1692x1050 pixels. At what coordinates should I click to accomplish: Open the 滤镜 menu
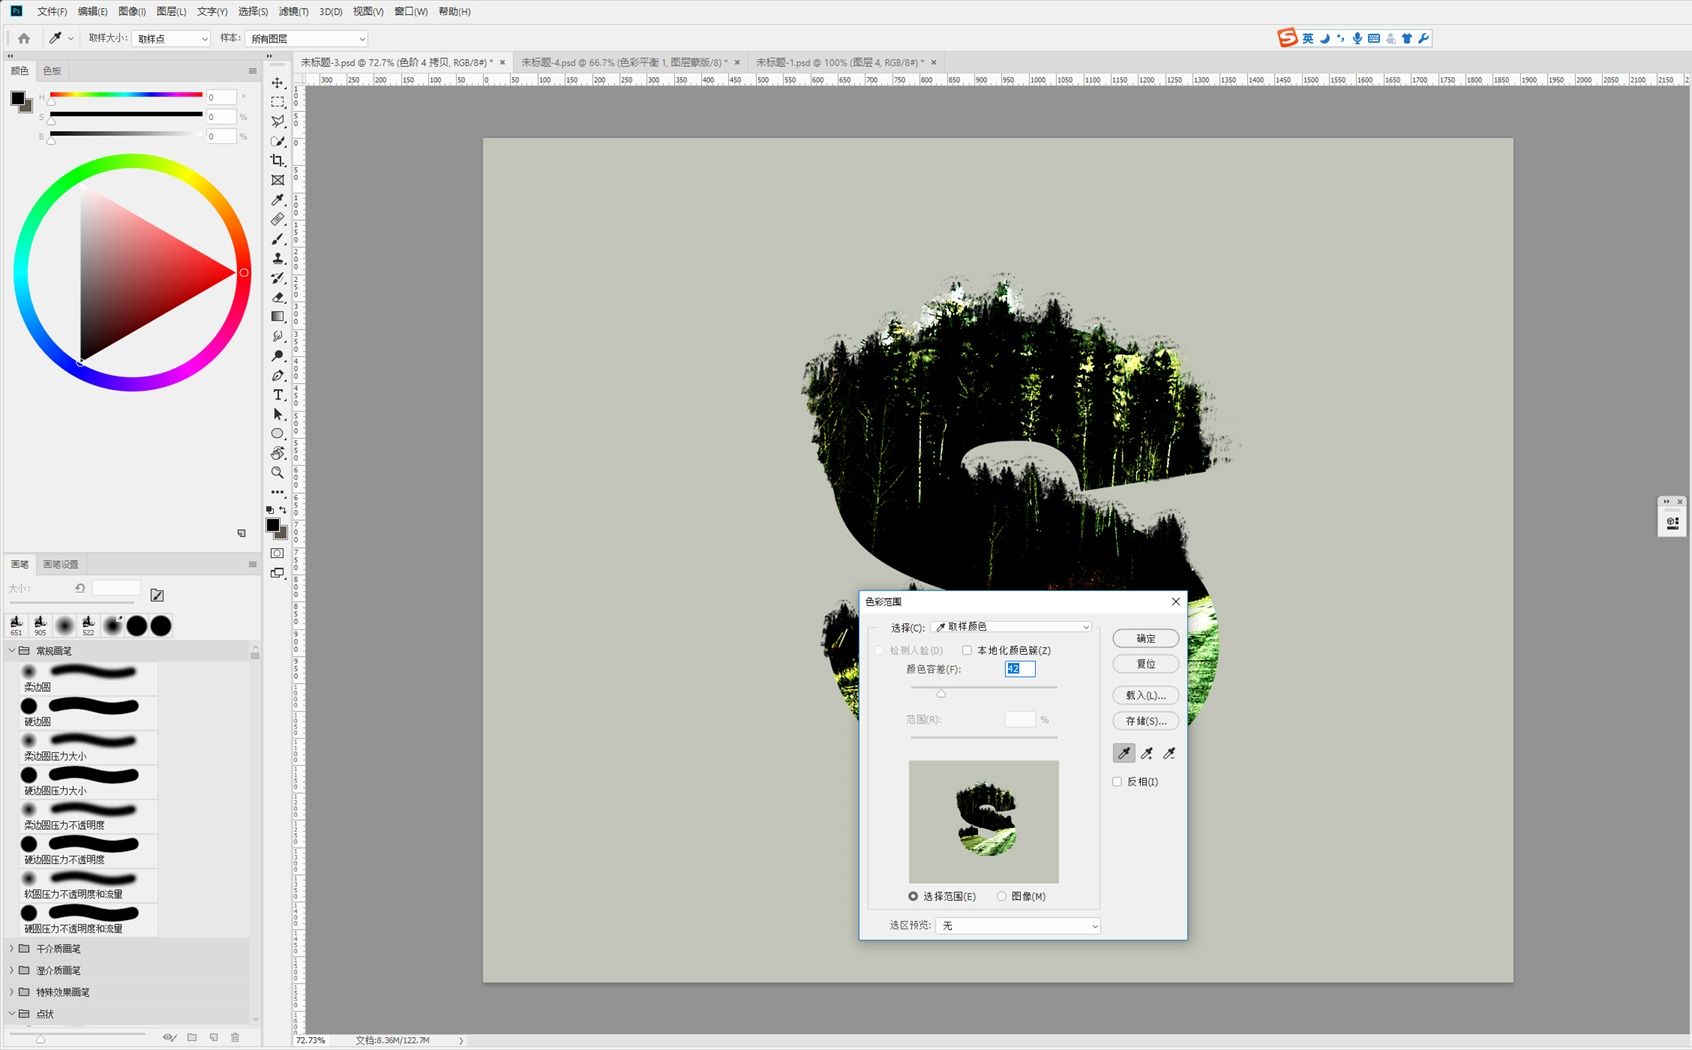(293, 12)
